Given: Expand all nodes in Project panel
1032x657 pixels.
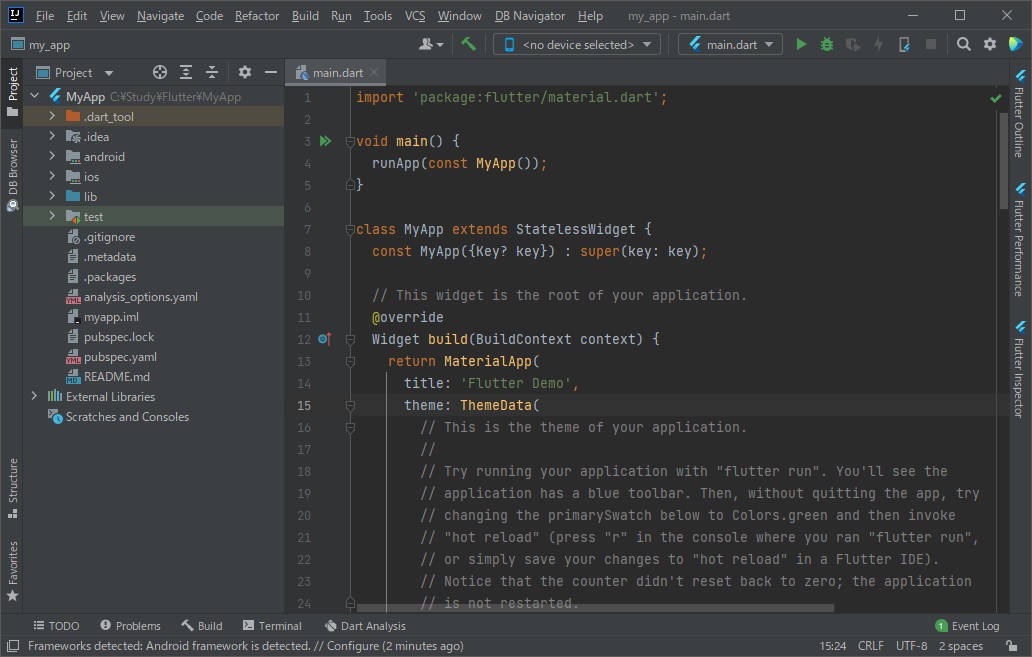Looking at the screenshot, I should (x=186, y=72).
